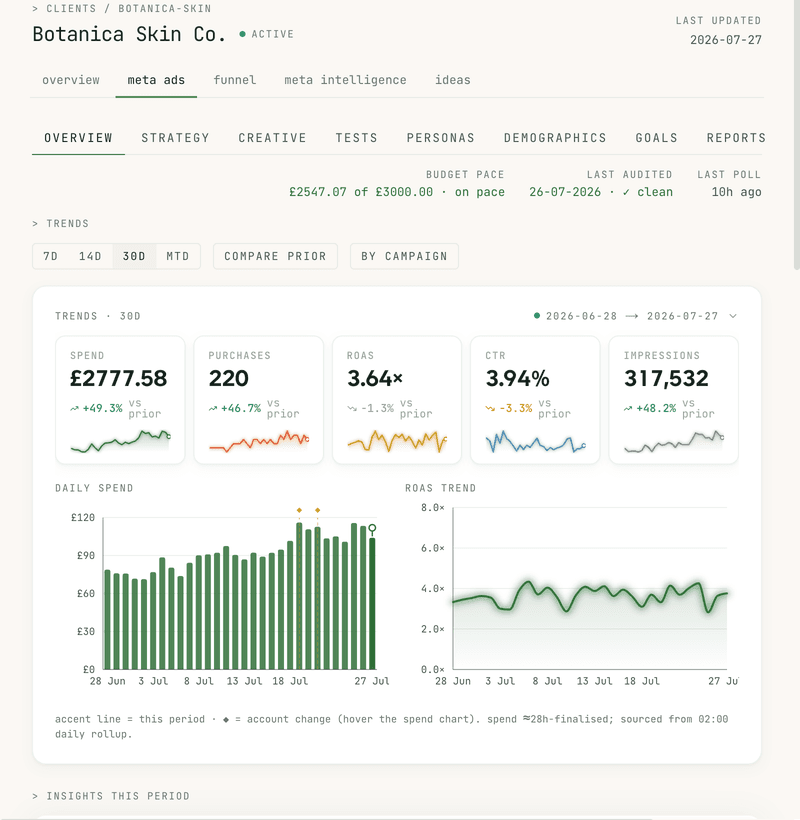This screenshot has width=800, height=820.
Task: Select the IMPRESSIONS metric card
Action: coord(673,400)
